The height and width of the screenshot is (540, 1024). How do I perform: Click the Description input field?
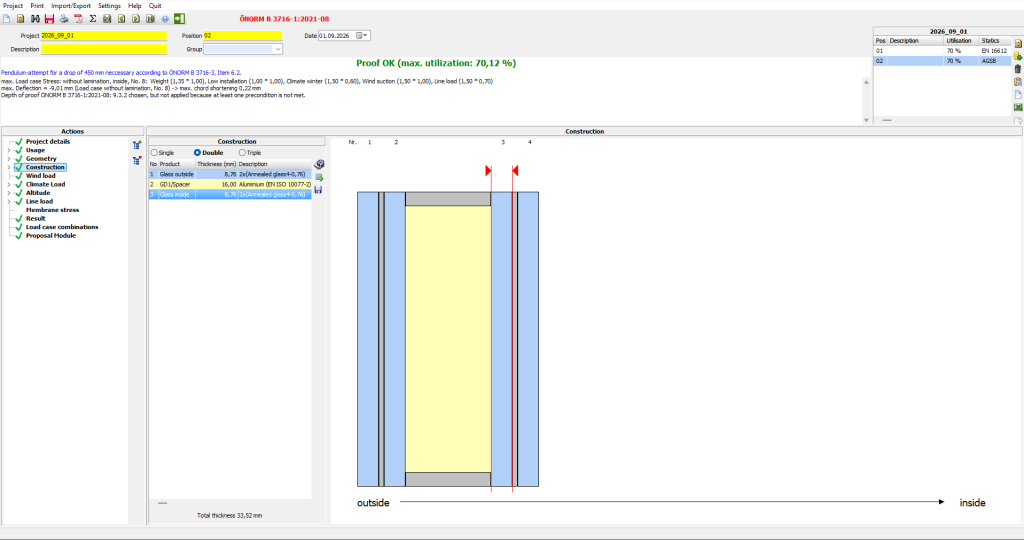point(104,49)
